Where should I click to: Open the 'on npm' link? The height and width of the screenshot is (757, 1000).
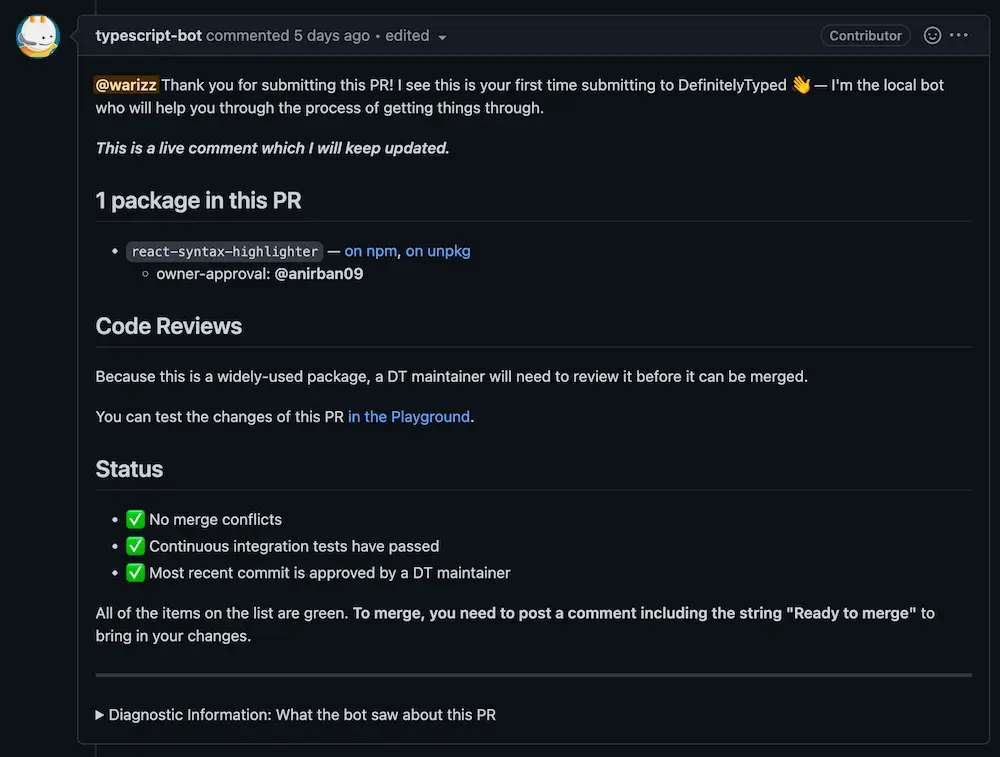[x=371, y=251]
